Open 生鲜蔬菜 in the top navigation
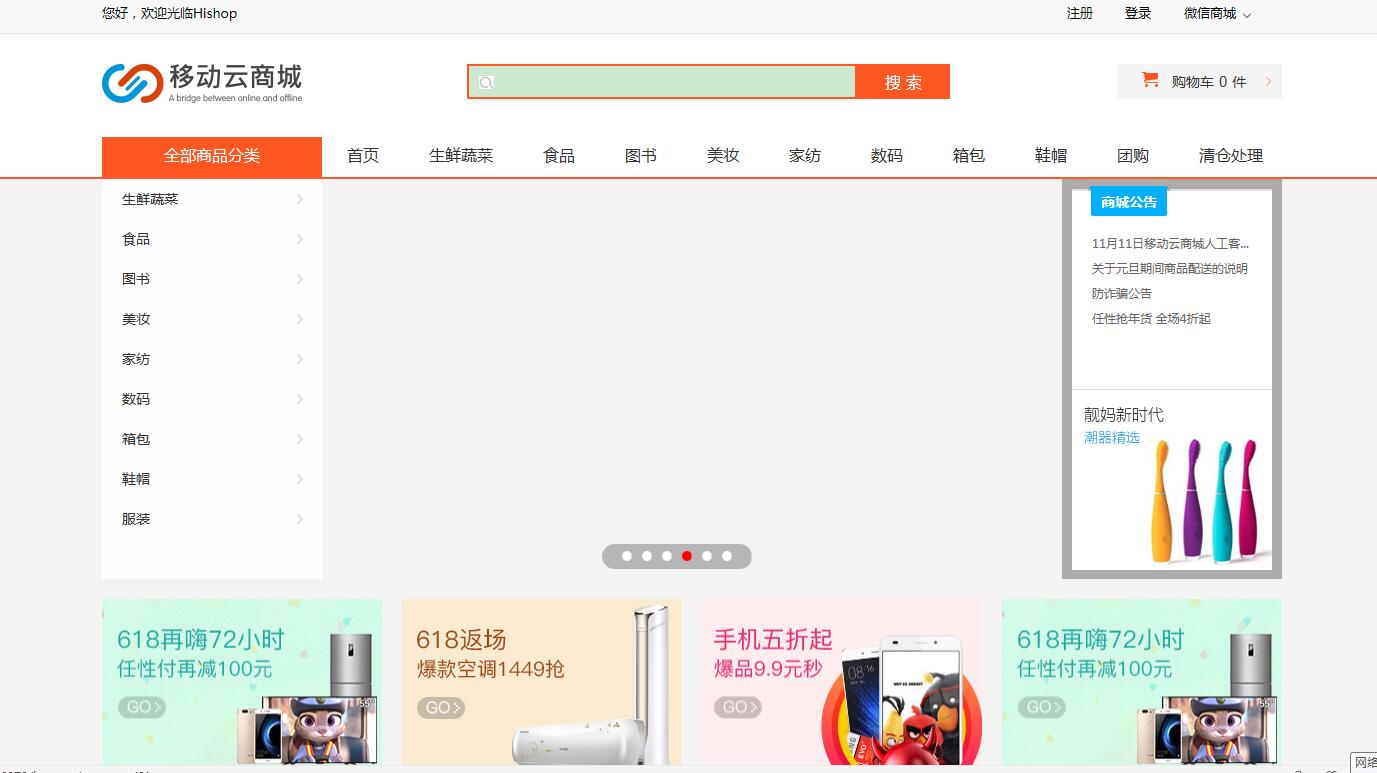 click(461, 156)
